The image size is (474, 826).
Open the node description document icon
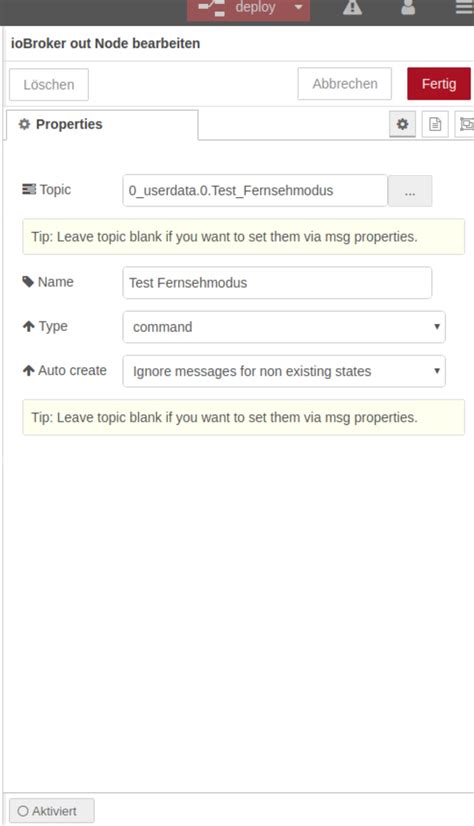tap(435, 124)
